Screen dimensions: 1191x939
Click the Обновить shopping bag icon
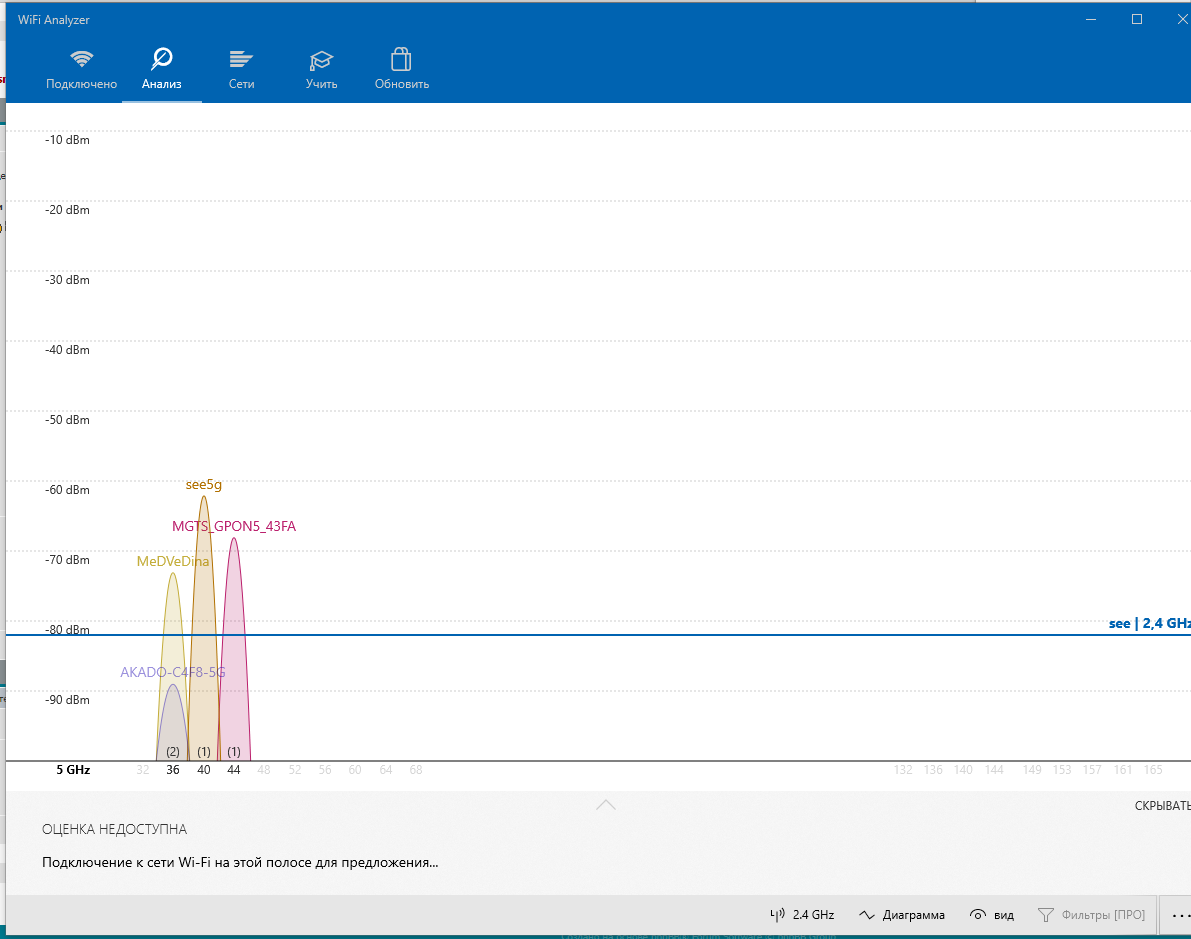click(401, 59)
